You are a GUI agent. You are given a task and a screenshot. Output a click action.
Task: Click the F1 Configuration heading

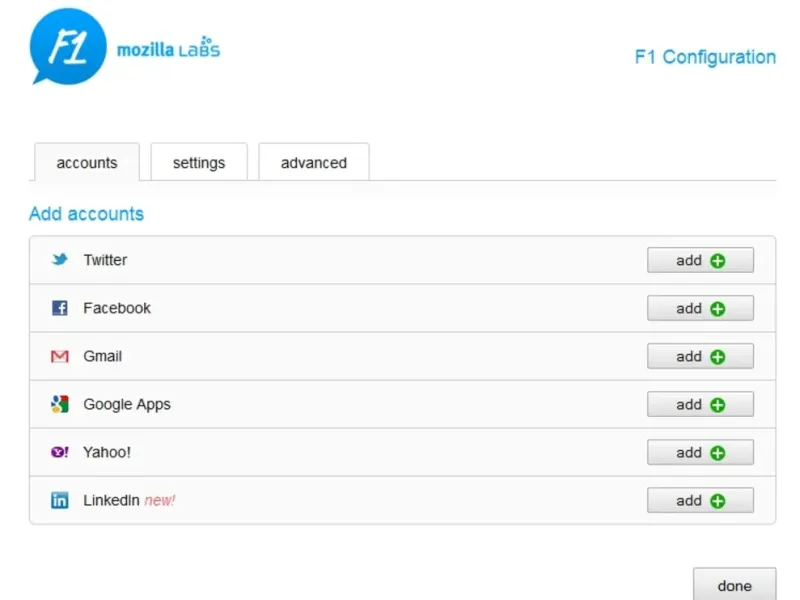[x=705, y=57]
